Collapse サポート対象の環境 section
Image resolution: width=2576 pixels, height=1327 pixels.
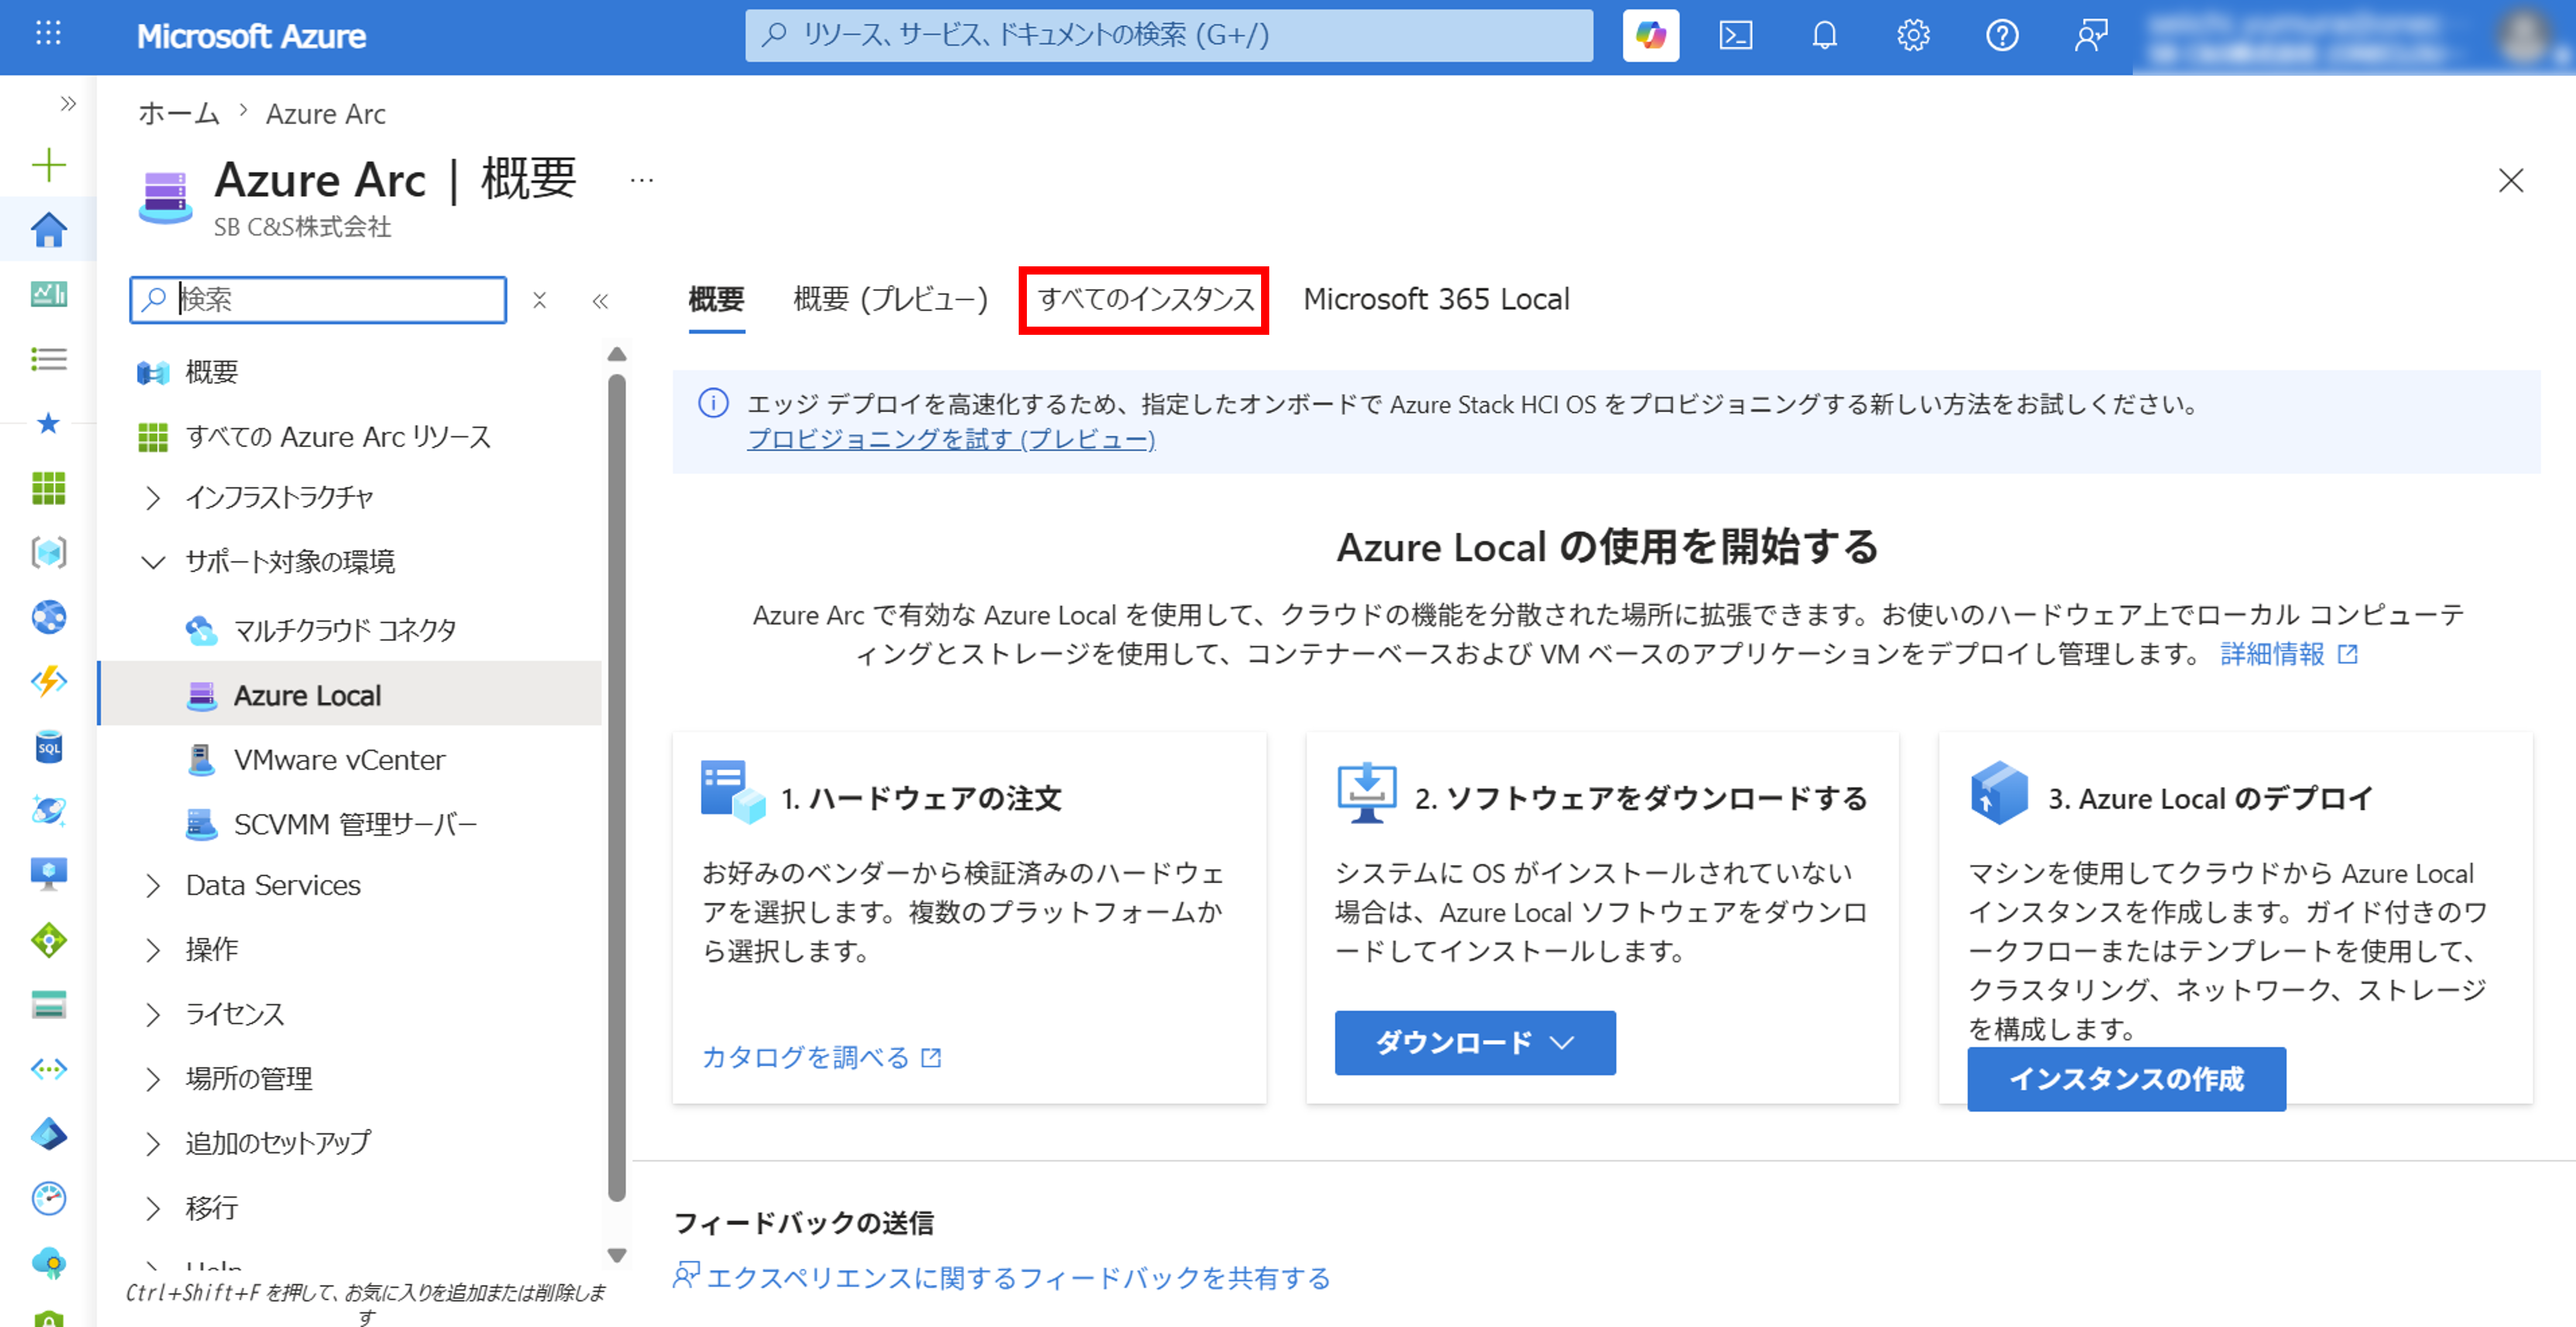click(153, 562)
